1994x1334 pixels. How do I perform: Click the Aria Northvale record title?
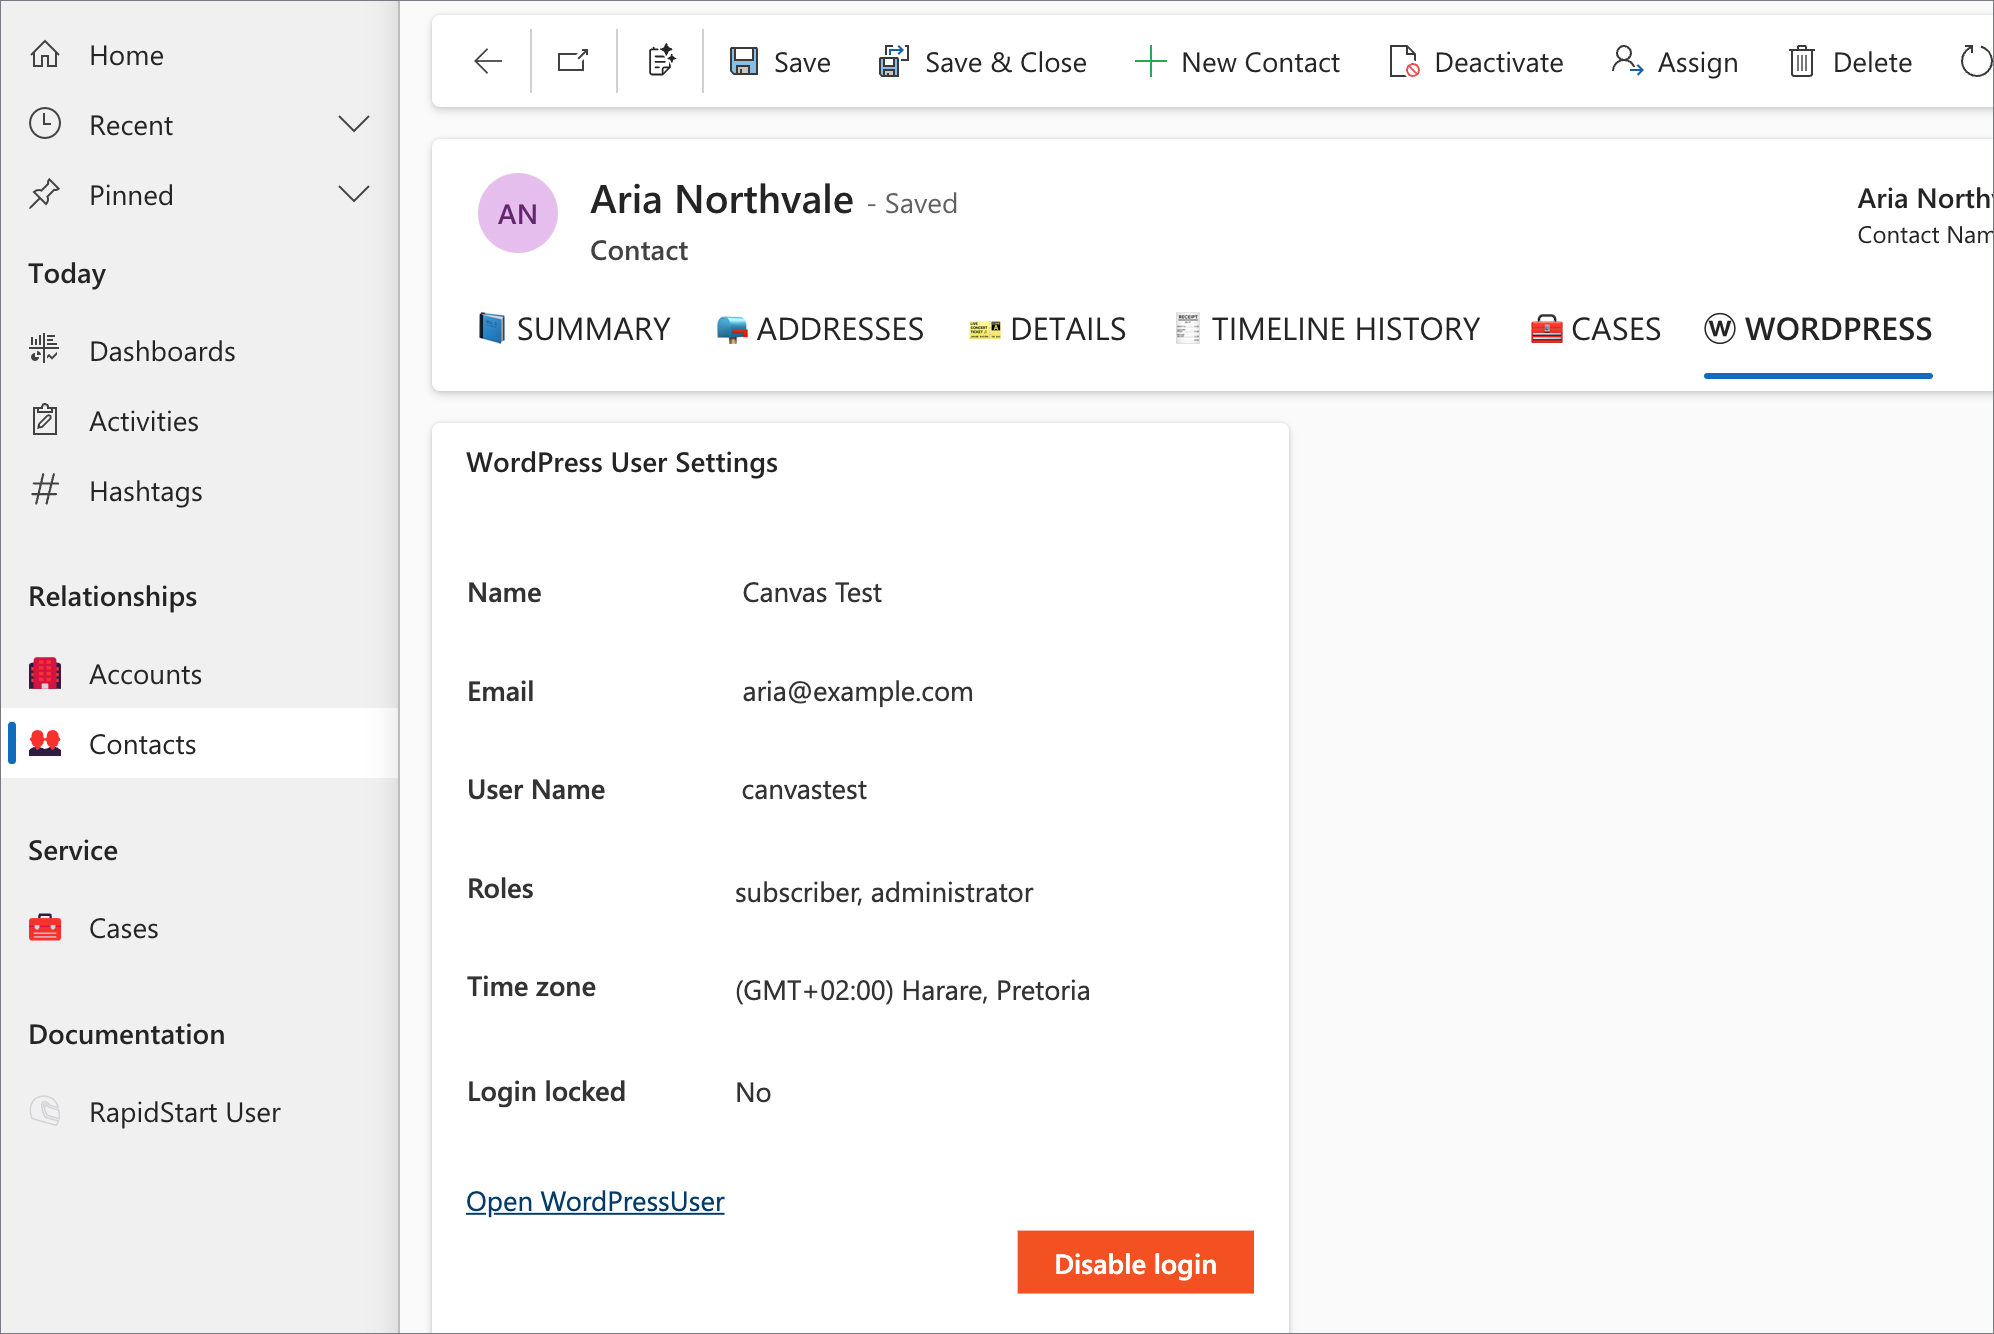722,199
